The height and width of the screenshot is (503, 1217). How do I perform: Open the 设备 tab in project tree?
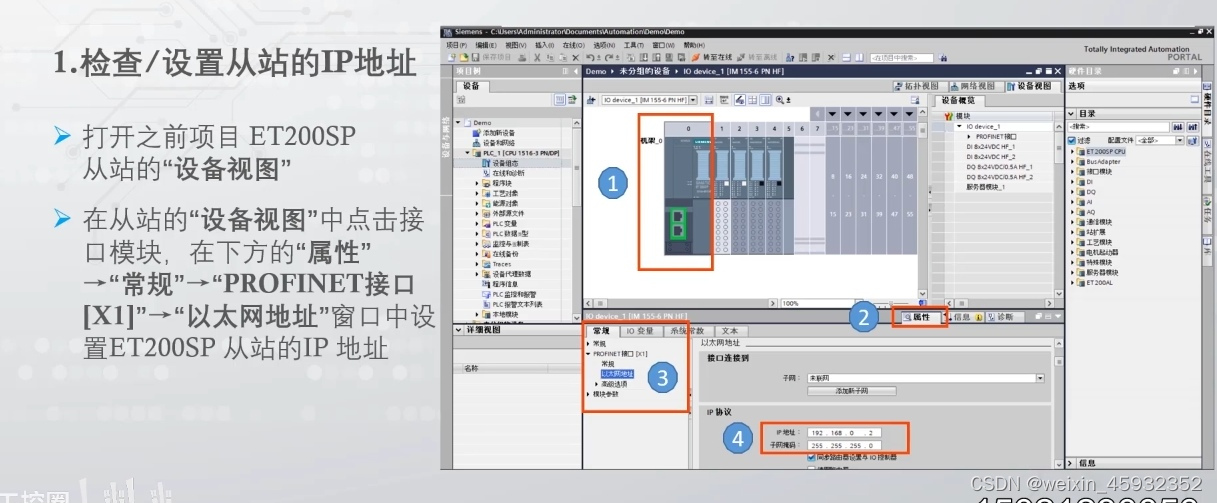pyautogui.click(x=472, y=87)
